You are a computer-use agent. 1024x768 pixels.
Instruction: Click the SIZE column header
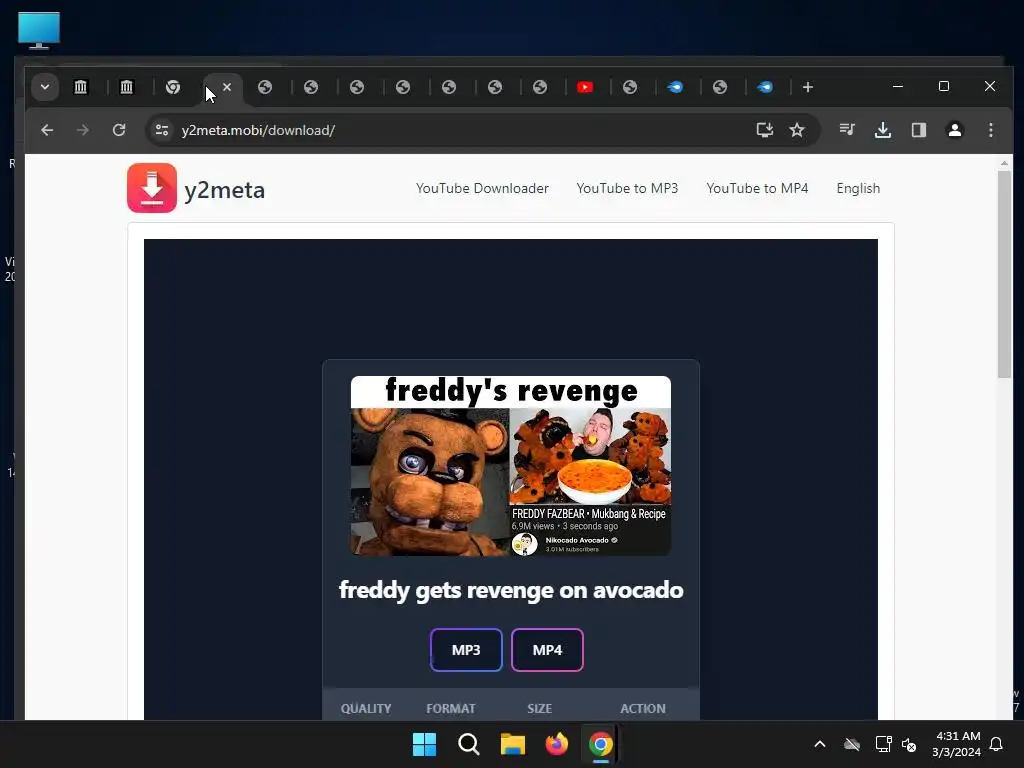(539, 709)
